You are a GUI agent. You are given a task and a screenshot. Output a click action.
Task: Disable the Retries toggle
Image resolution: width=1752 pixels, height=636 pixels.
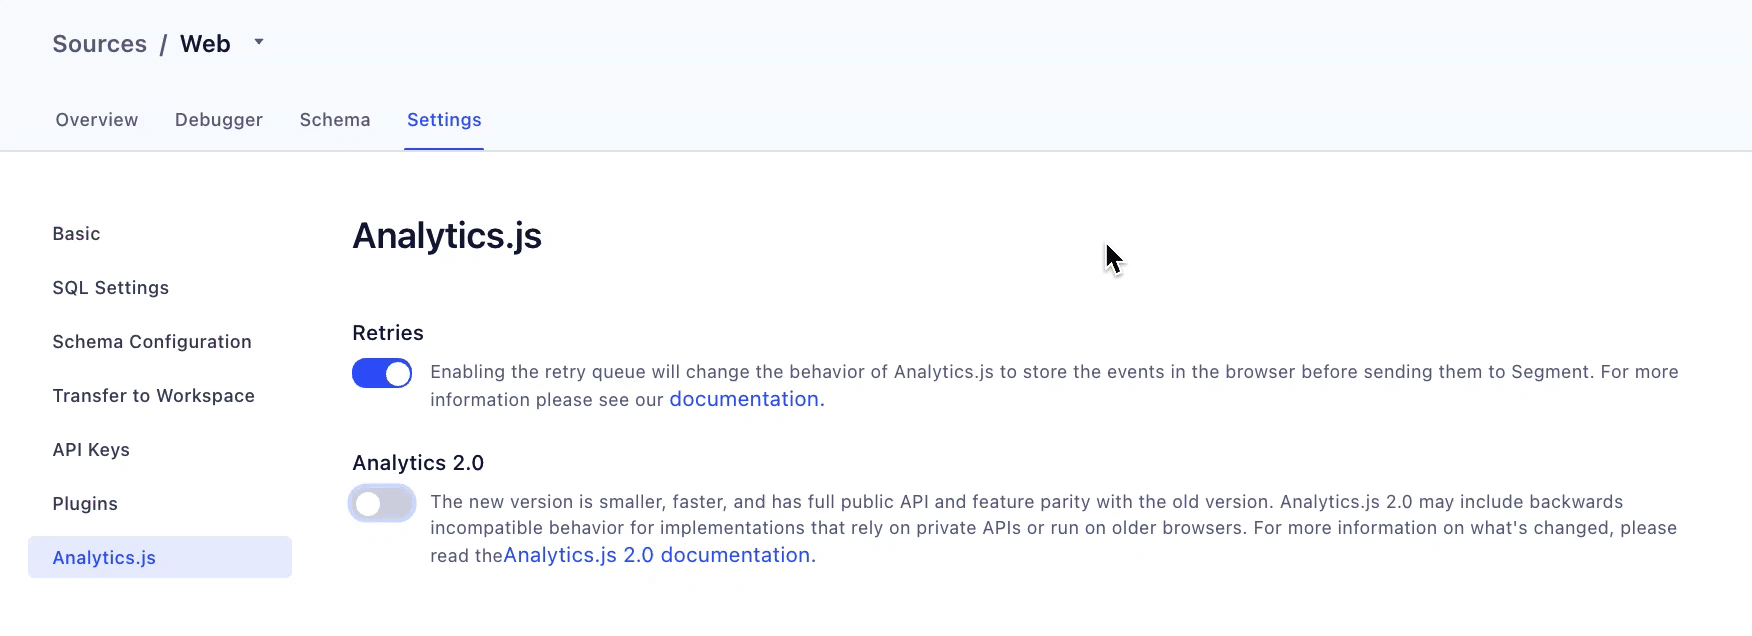[382, 373]
